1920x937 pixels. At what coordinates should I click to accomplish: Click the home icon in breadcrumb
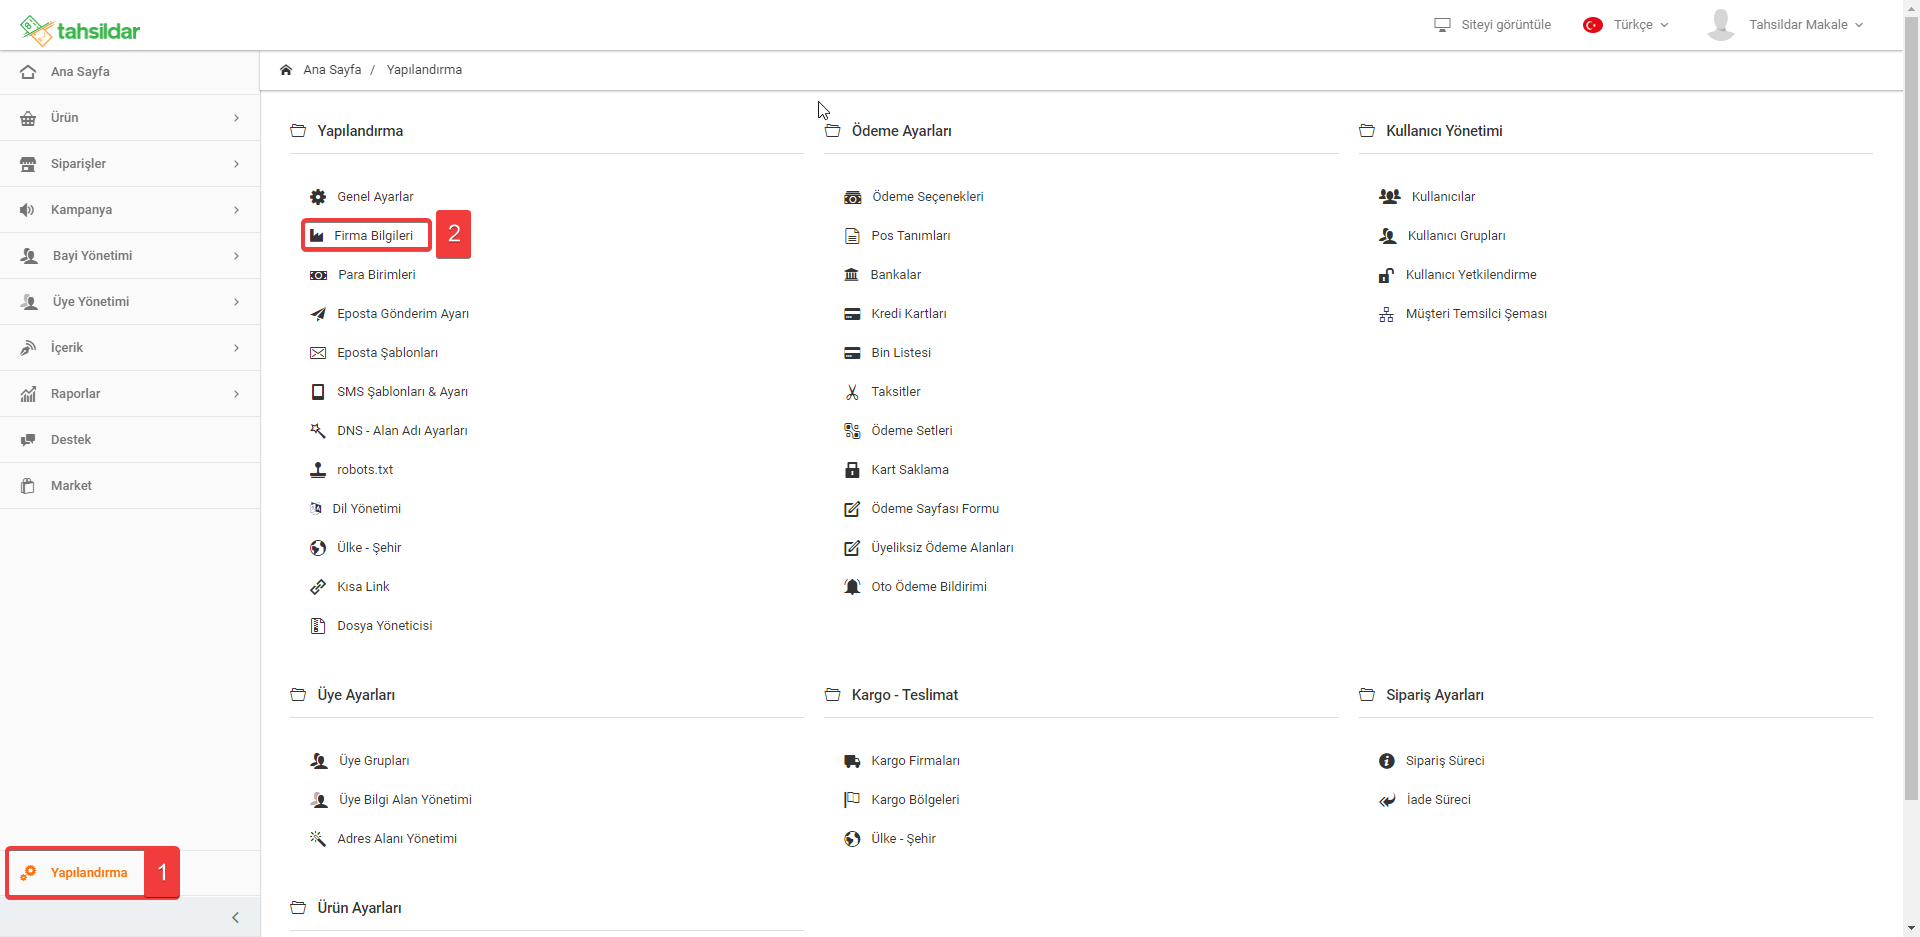tap(286, 70)
